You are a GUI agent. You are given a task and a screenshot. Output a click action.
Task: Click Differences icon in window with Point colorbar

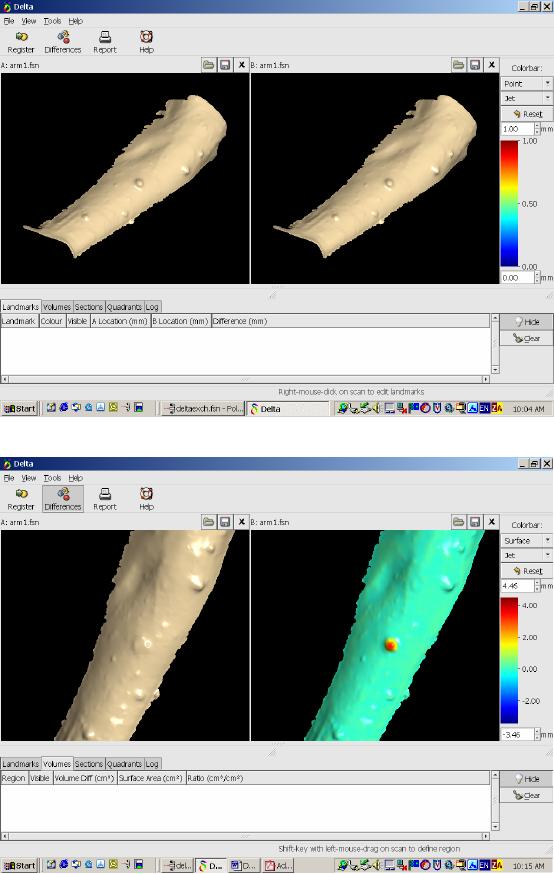[63, 42]
